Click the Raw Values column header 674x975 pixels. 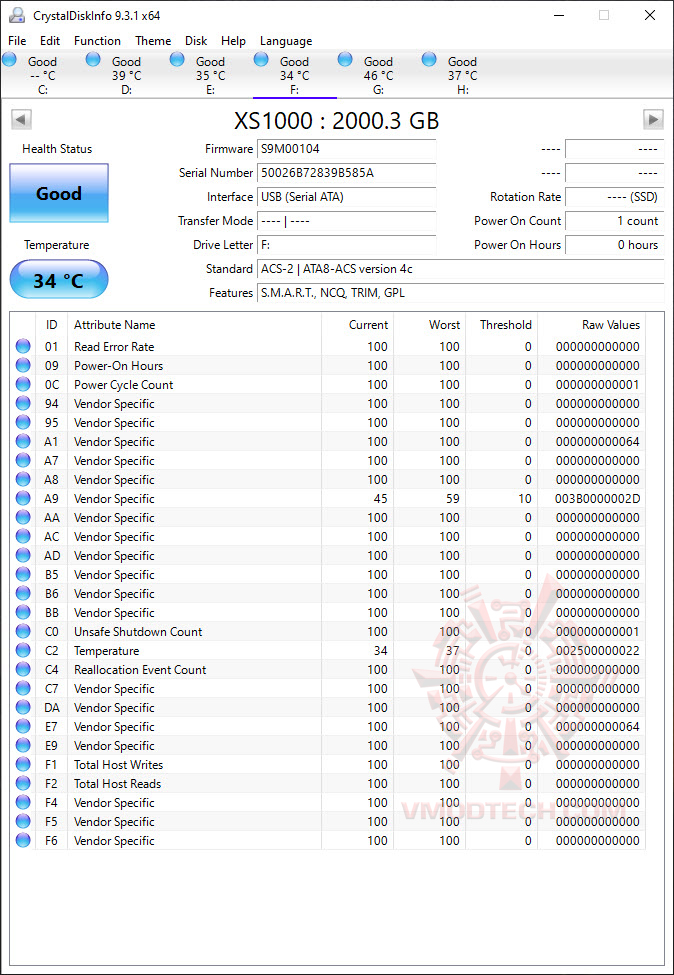pos(592,325)
